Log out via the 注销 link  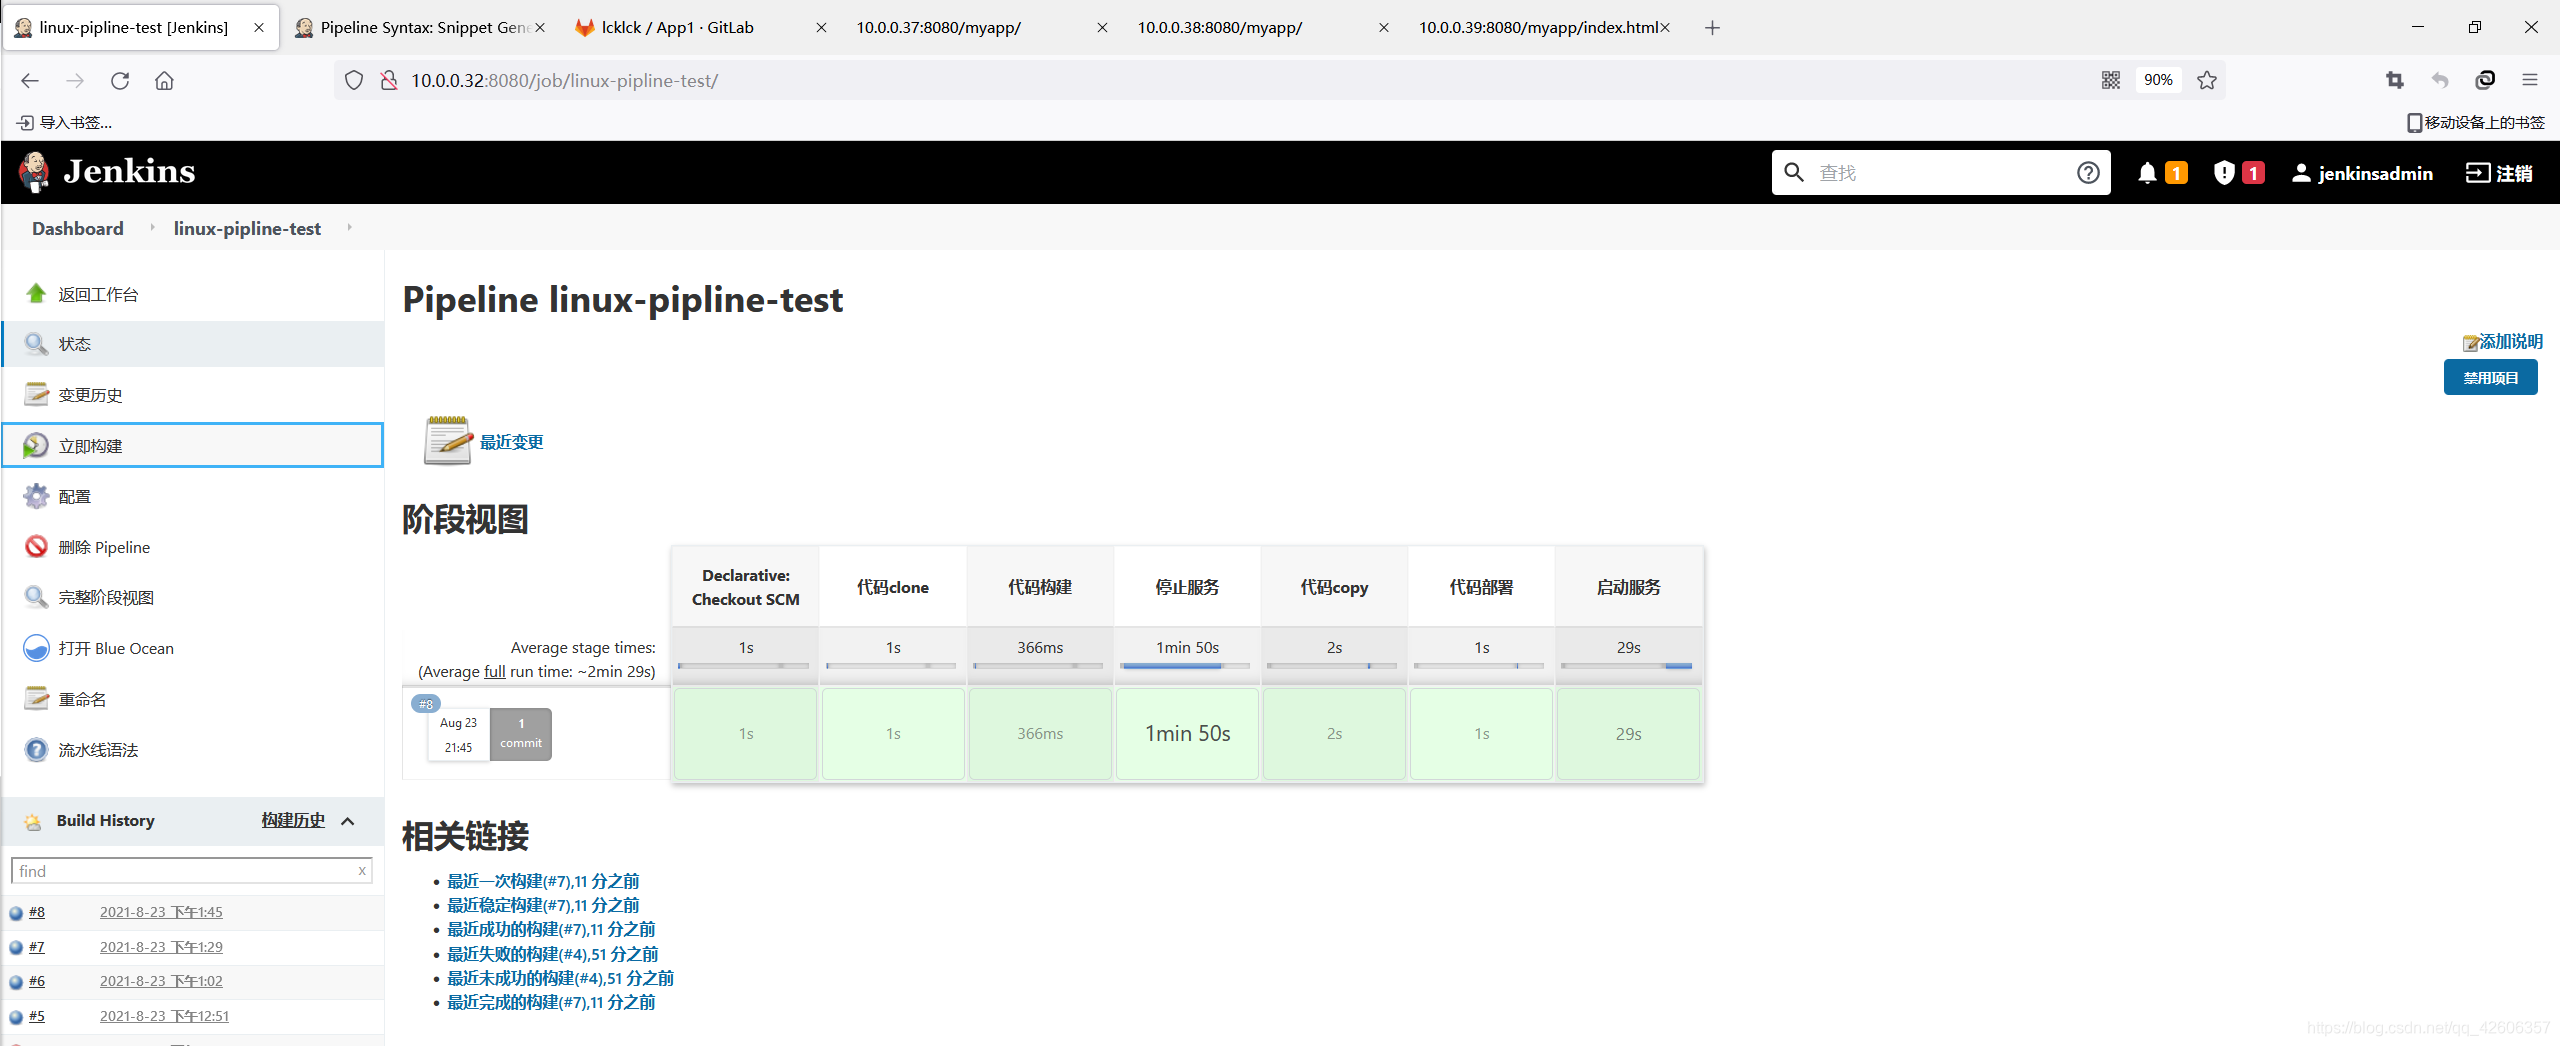[2499, 173]
